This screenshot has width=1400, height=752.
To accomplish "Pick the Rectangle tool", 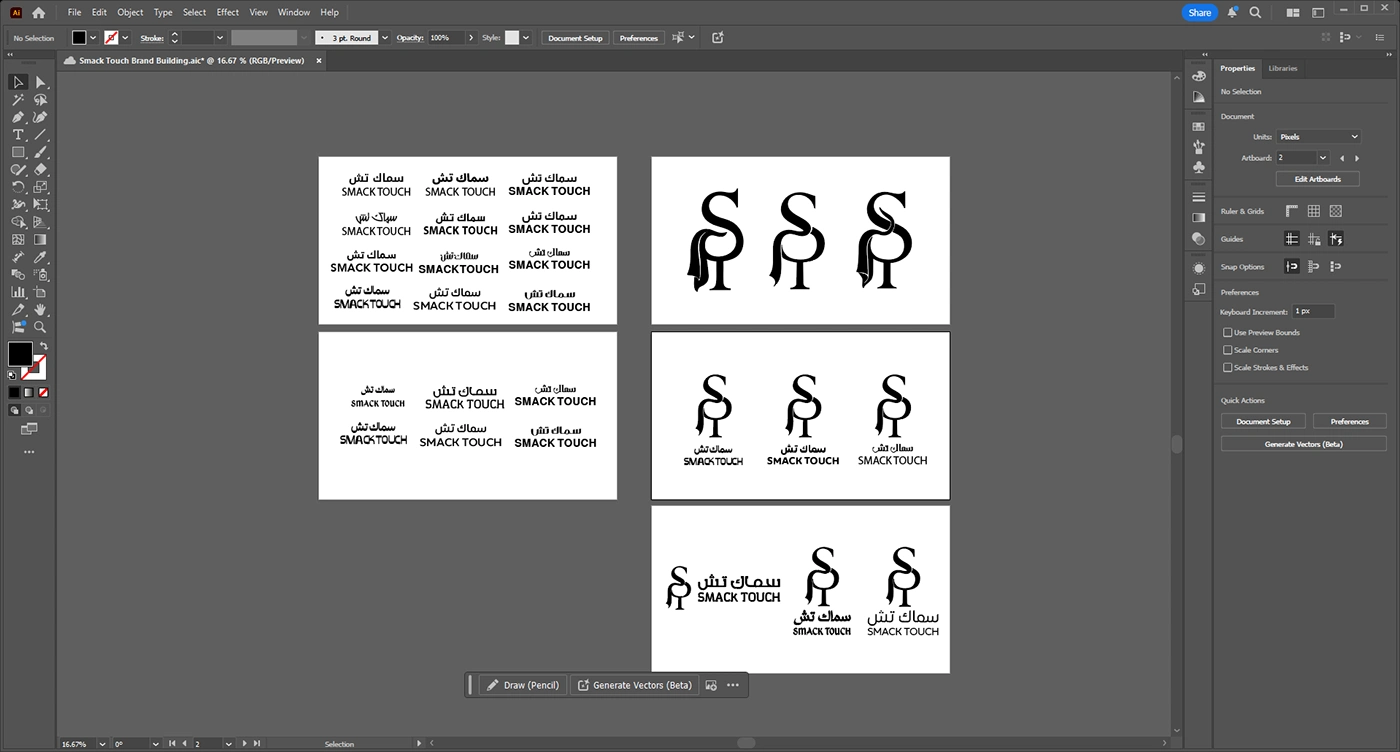I will click(18, 152).
